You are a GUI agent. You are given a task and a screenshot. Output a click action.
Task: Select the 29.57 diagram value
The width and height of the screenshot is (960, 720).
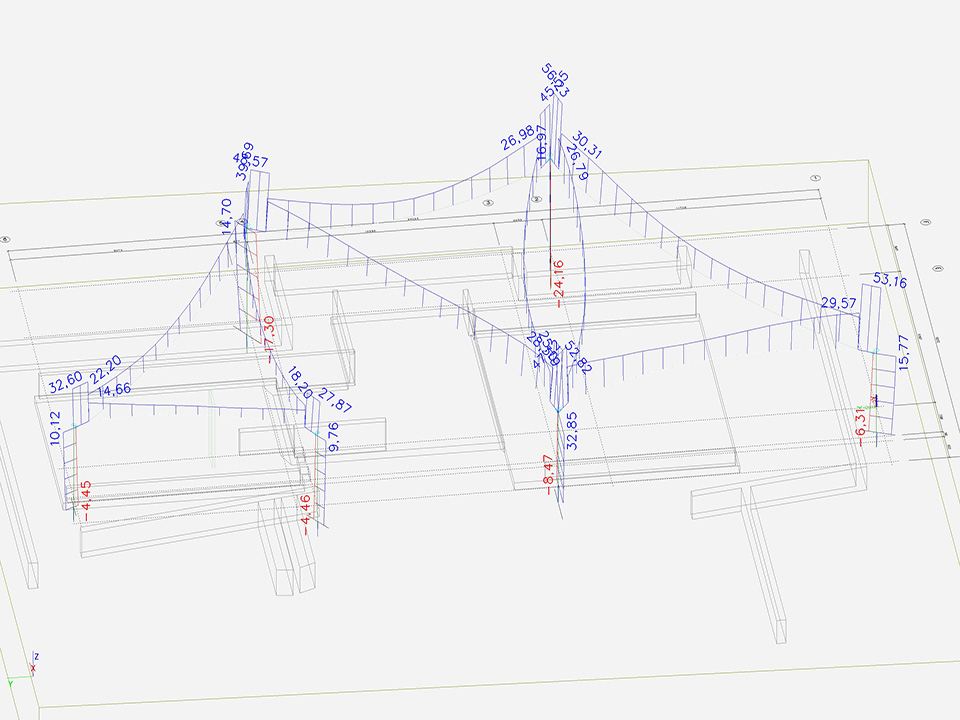coord(841,302)
